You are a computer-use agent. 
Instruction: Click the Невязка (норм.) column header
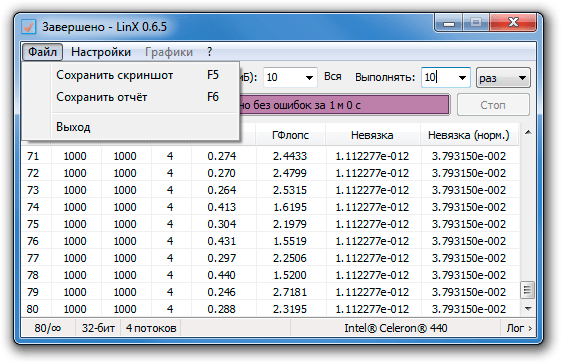469,135
